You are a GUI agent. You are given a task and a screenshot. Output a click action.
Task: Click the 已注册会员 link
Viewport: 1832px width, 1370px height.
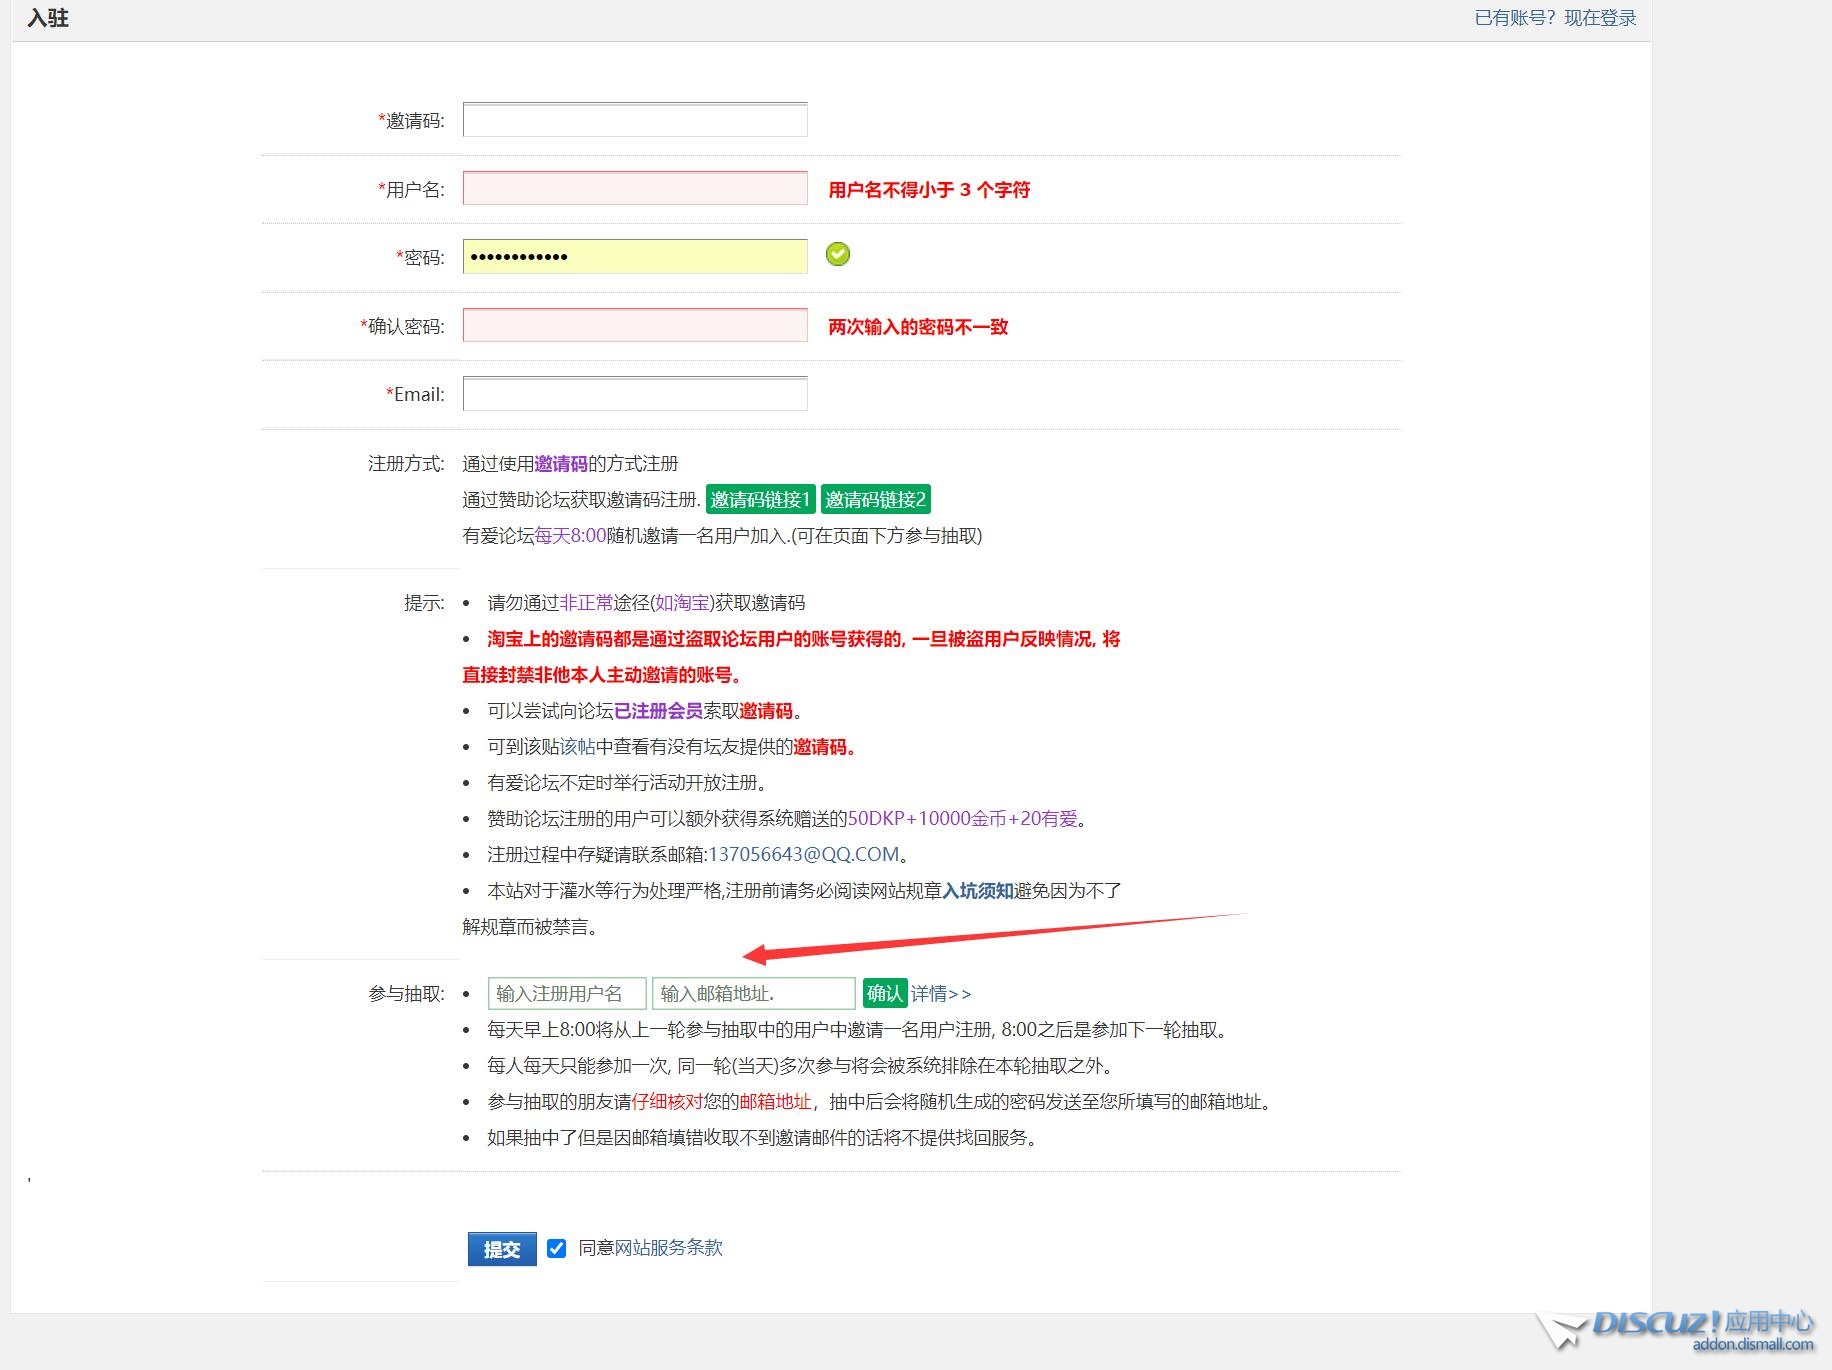coord(658,710)
